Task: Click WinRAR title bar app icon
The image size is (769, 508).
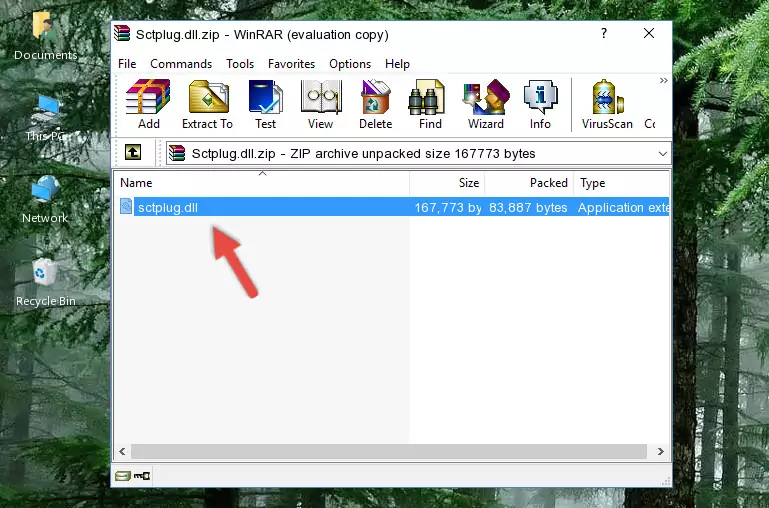Action: 122,33
